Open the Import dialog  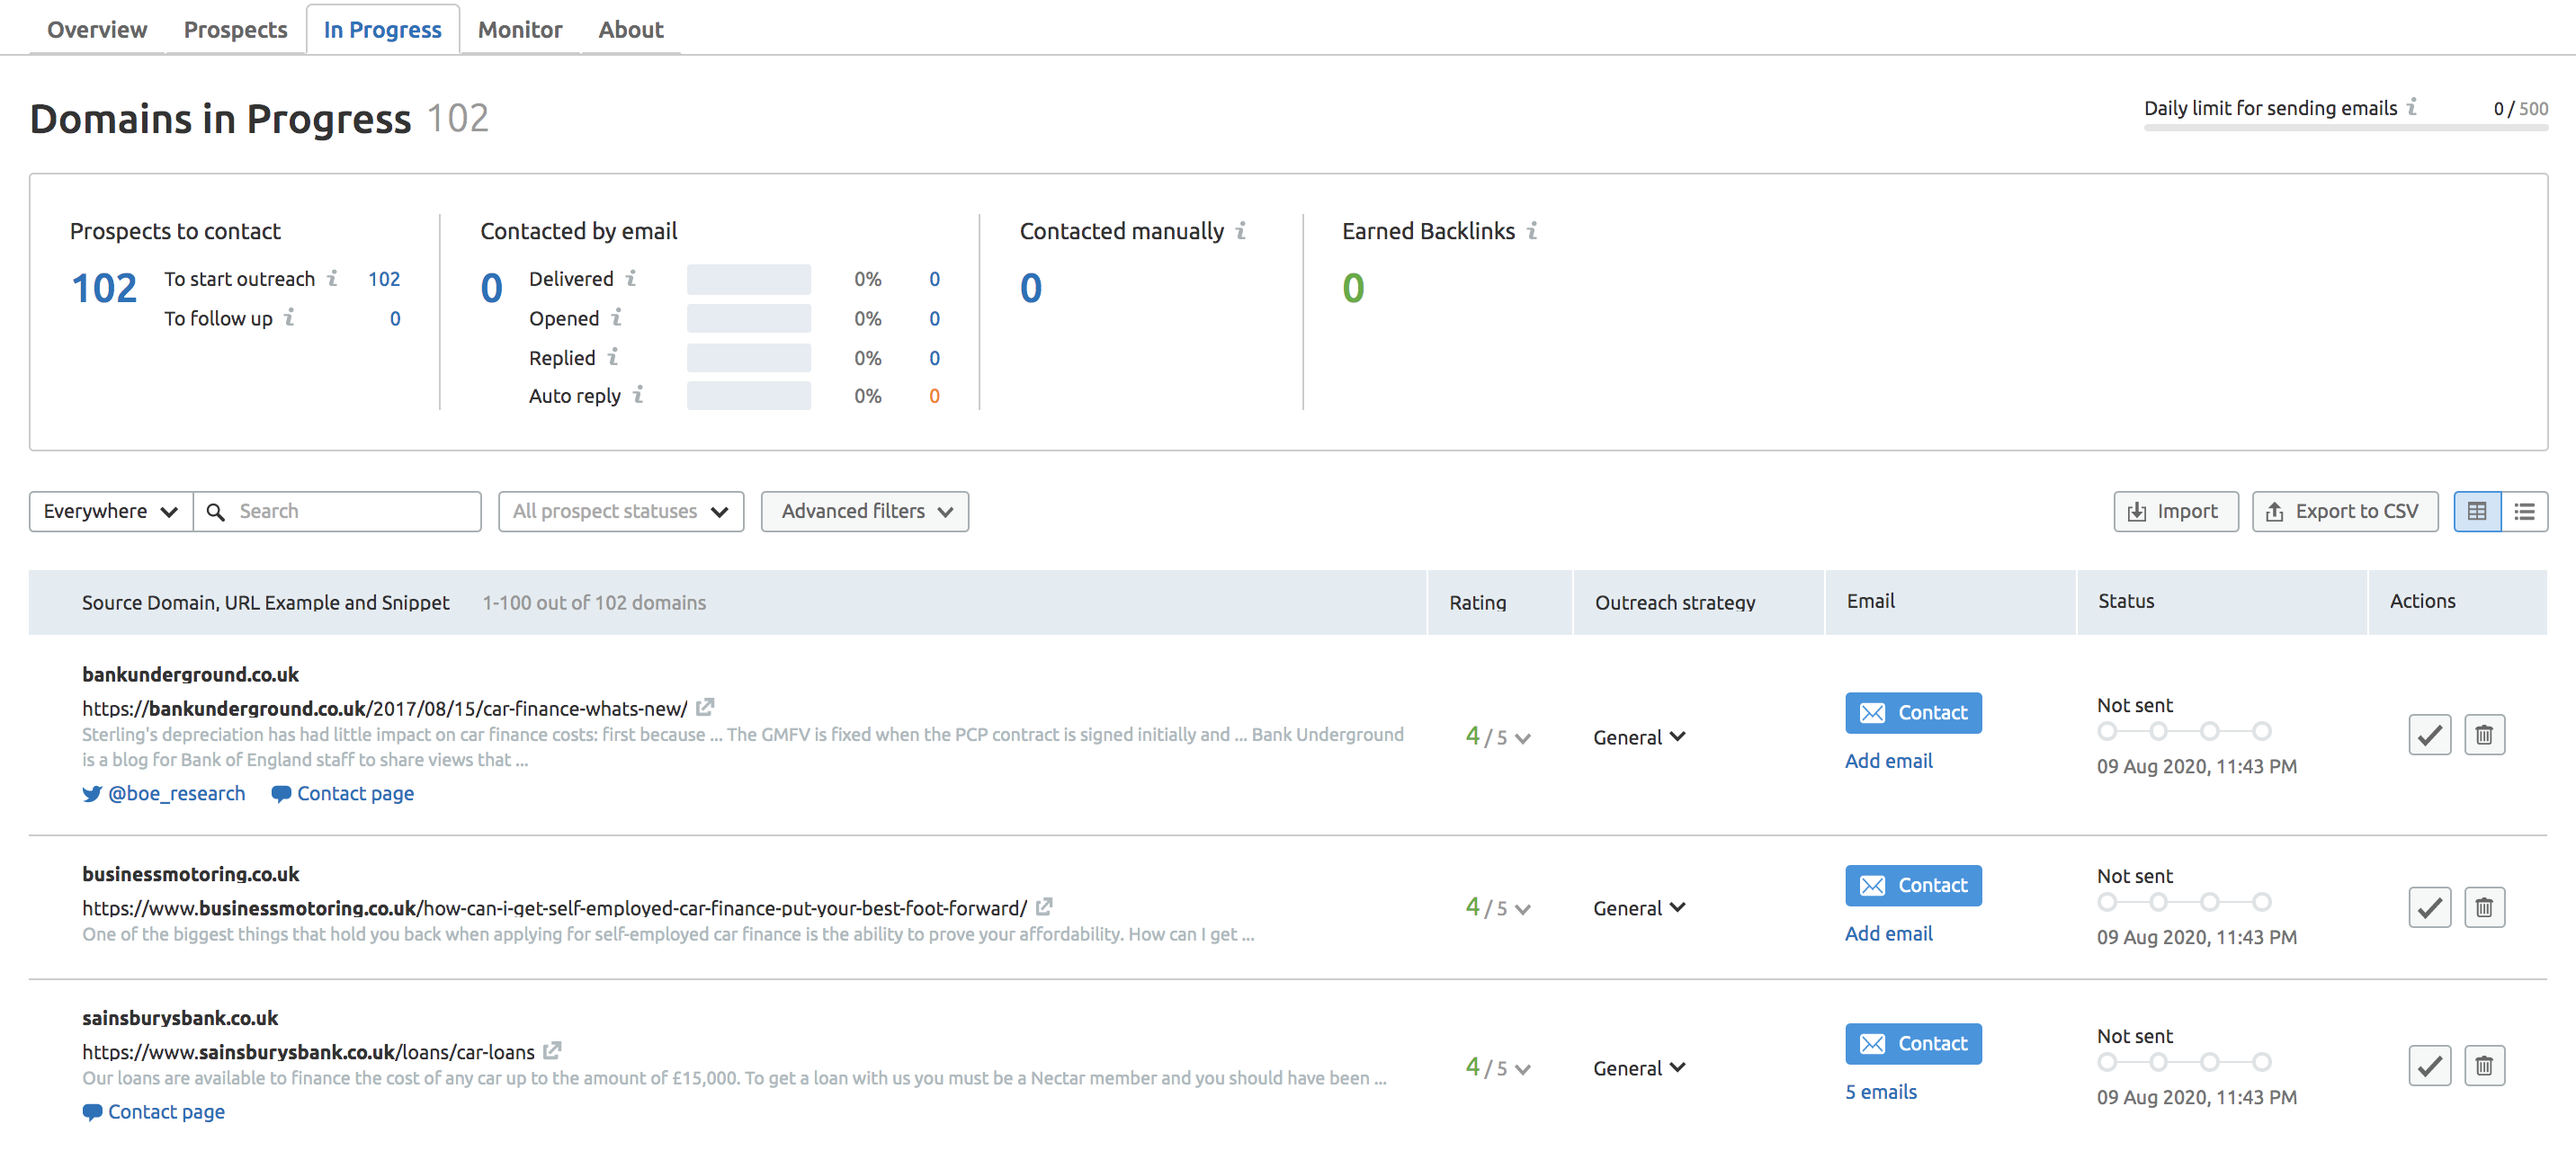2175,511
